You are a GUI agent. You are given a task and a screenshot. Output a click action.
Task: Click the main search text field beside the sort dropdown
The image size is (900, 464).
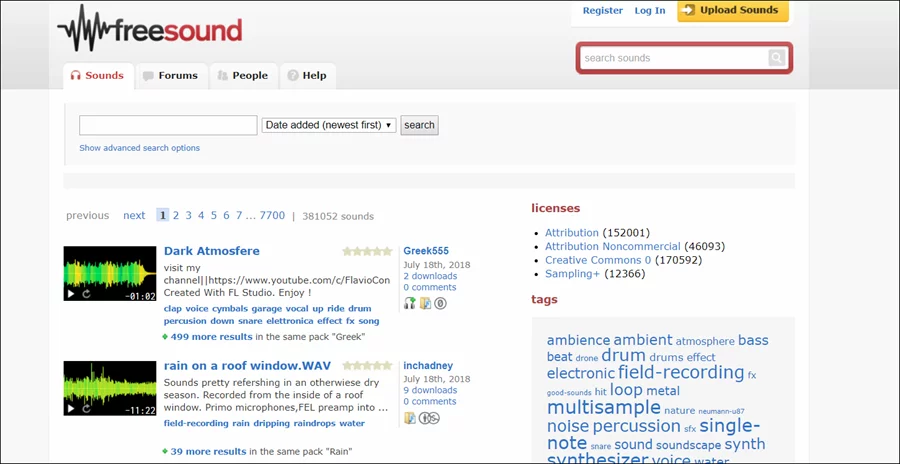(x=168, y=125)
